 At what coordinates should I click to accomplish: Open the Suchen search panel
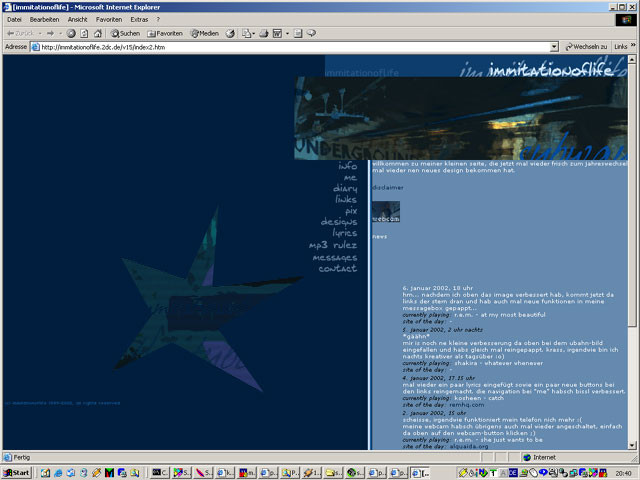(x=125, y=33)
